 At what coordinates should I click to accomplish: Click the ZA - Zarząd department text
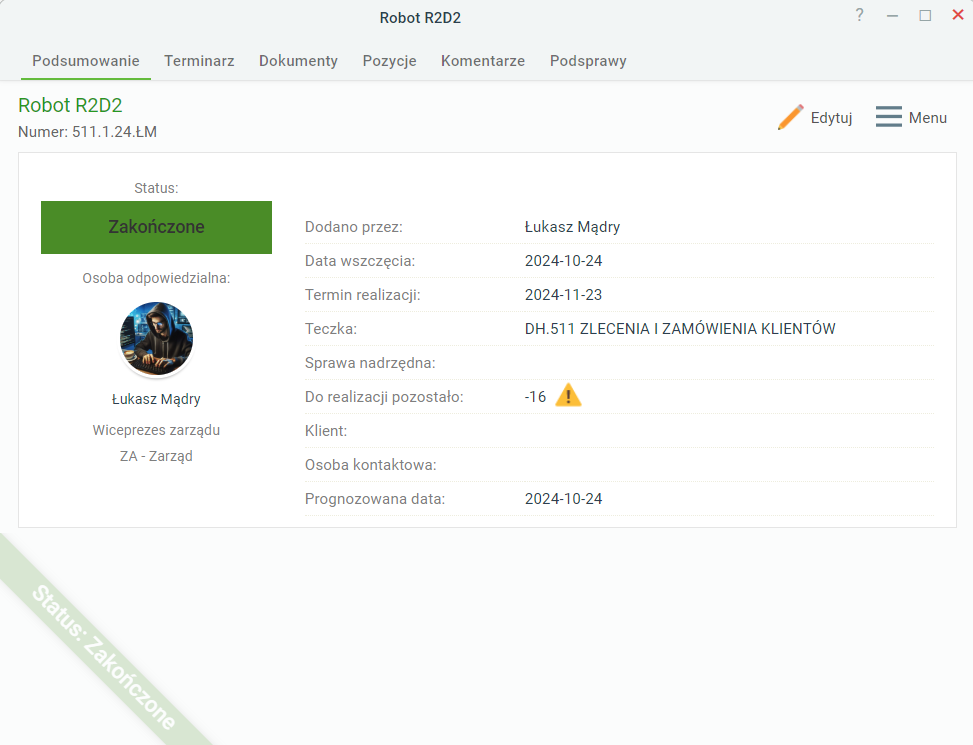coord(156,457)
